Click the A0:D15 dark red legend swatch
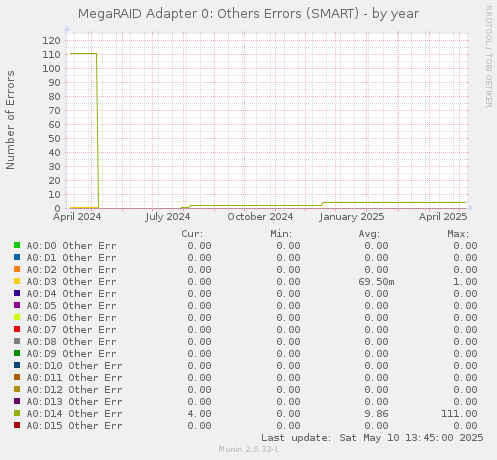 pyautogui.click(x=17, y=425)
